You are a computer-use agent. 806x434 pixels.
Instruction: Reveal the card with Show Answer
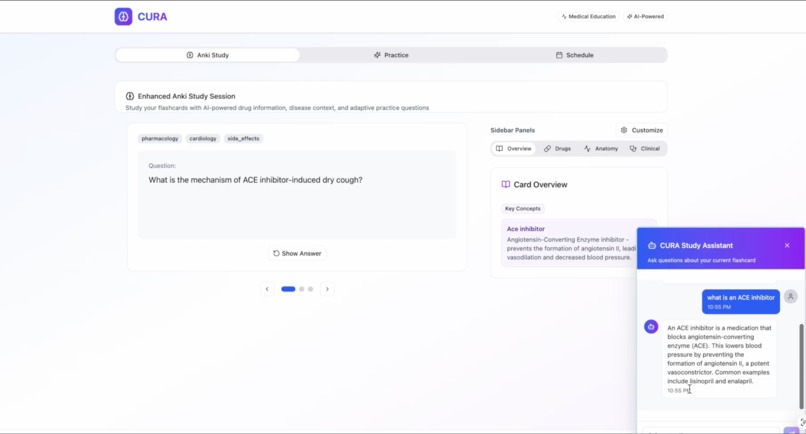pos(297,254)
